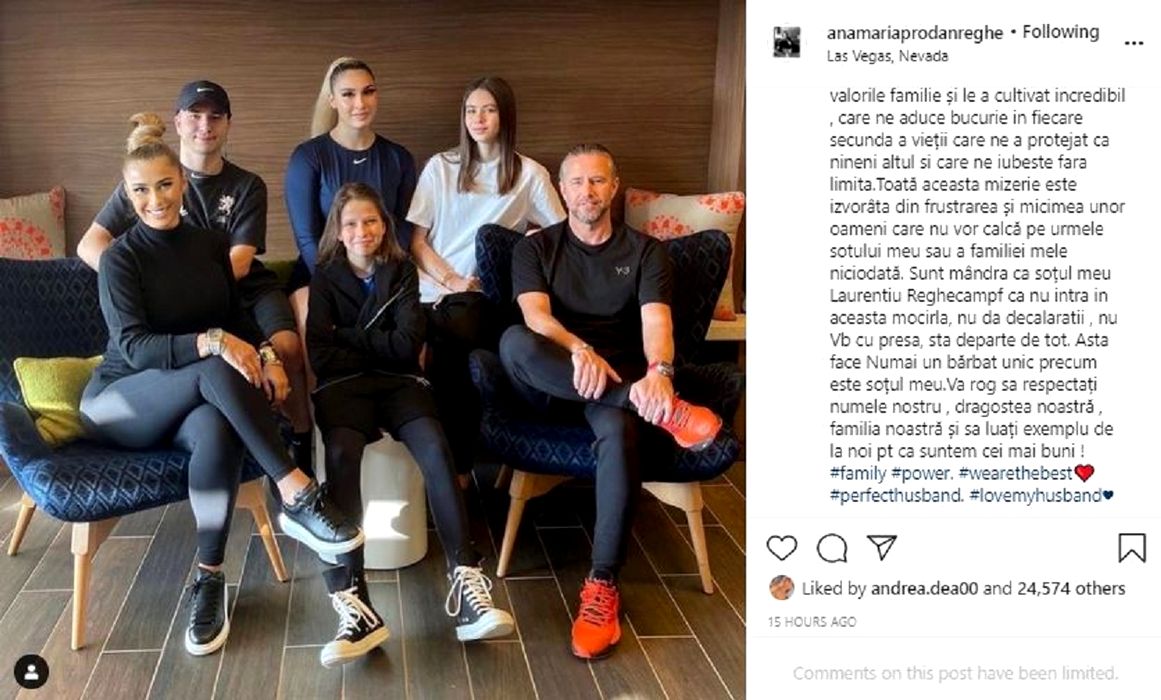Visit the anamariaprodanreghe username link

pos(915,33)
